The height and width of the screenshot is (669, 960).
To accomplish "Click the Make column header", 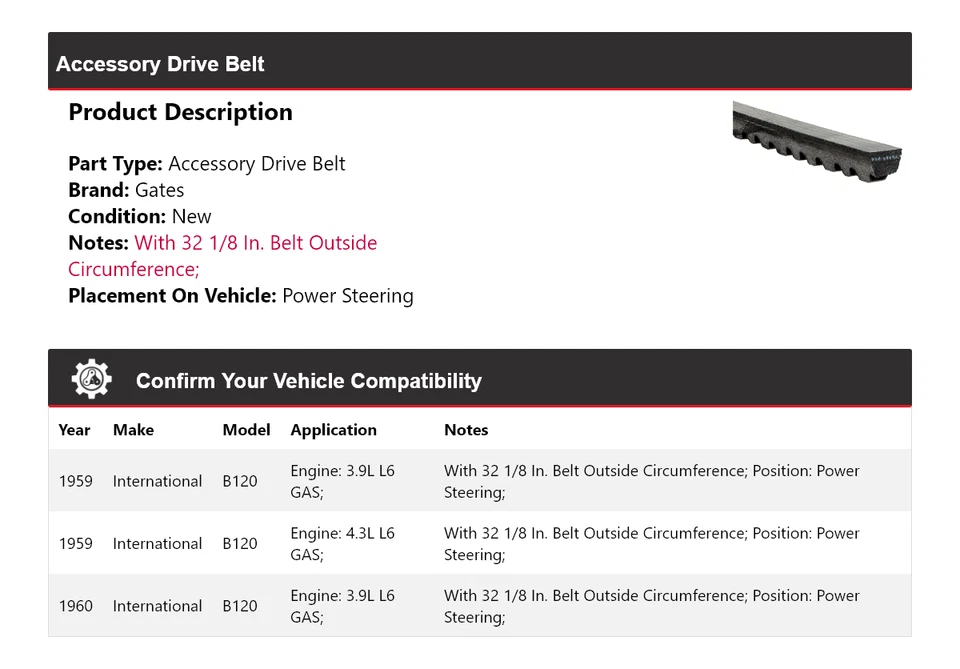I will [x=133, y=430].
